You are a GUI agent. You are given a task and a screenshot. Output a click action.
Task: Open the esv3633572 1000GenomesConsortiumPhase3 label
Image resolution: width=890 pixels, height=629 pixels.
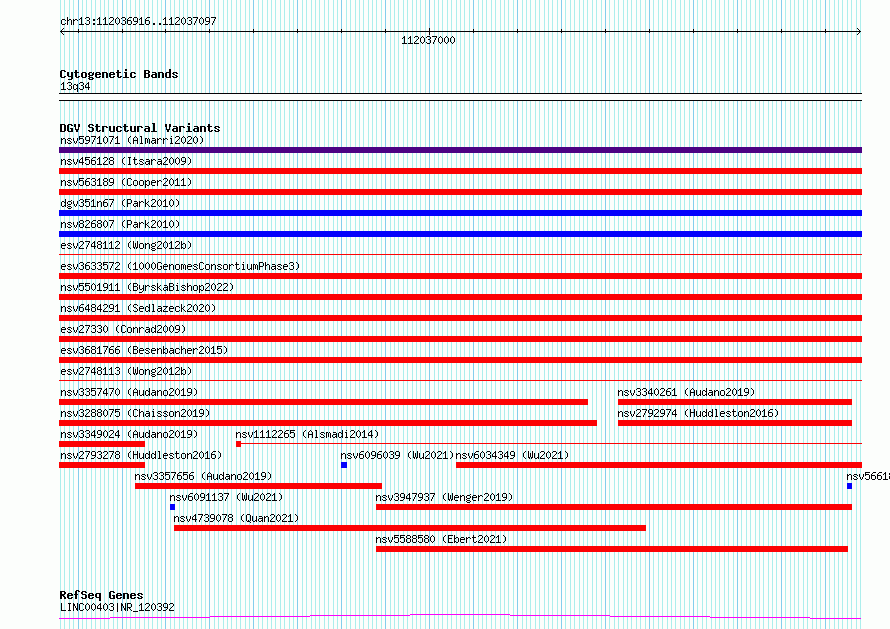(x=179, y=266)
